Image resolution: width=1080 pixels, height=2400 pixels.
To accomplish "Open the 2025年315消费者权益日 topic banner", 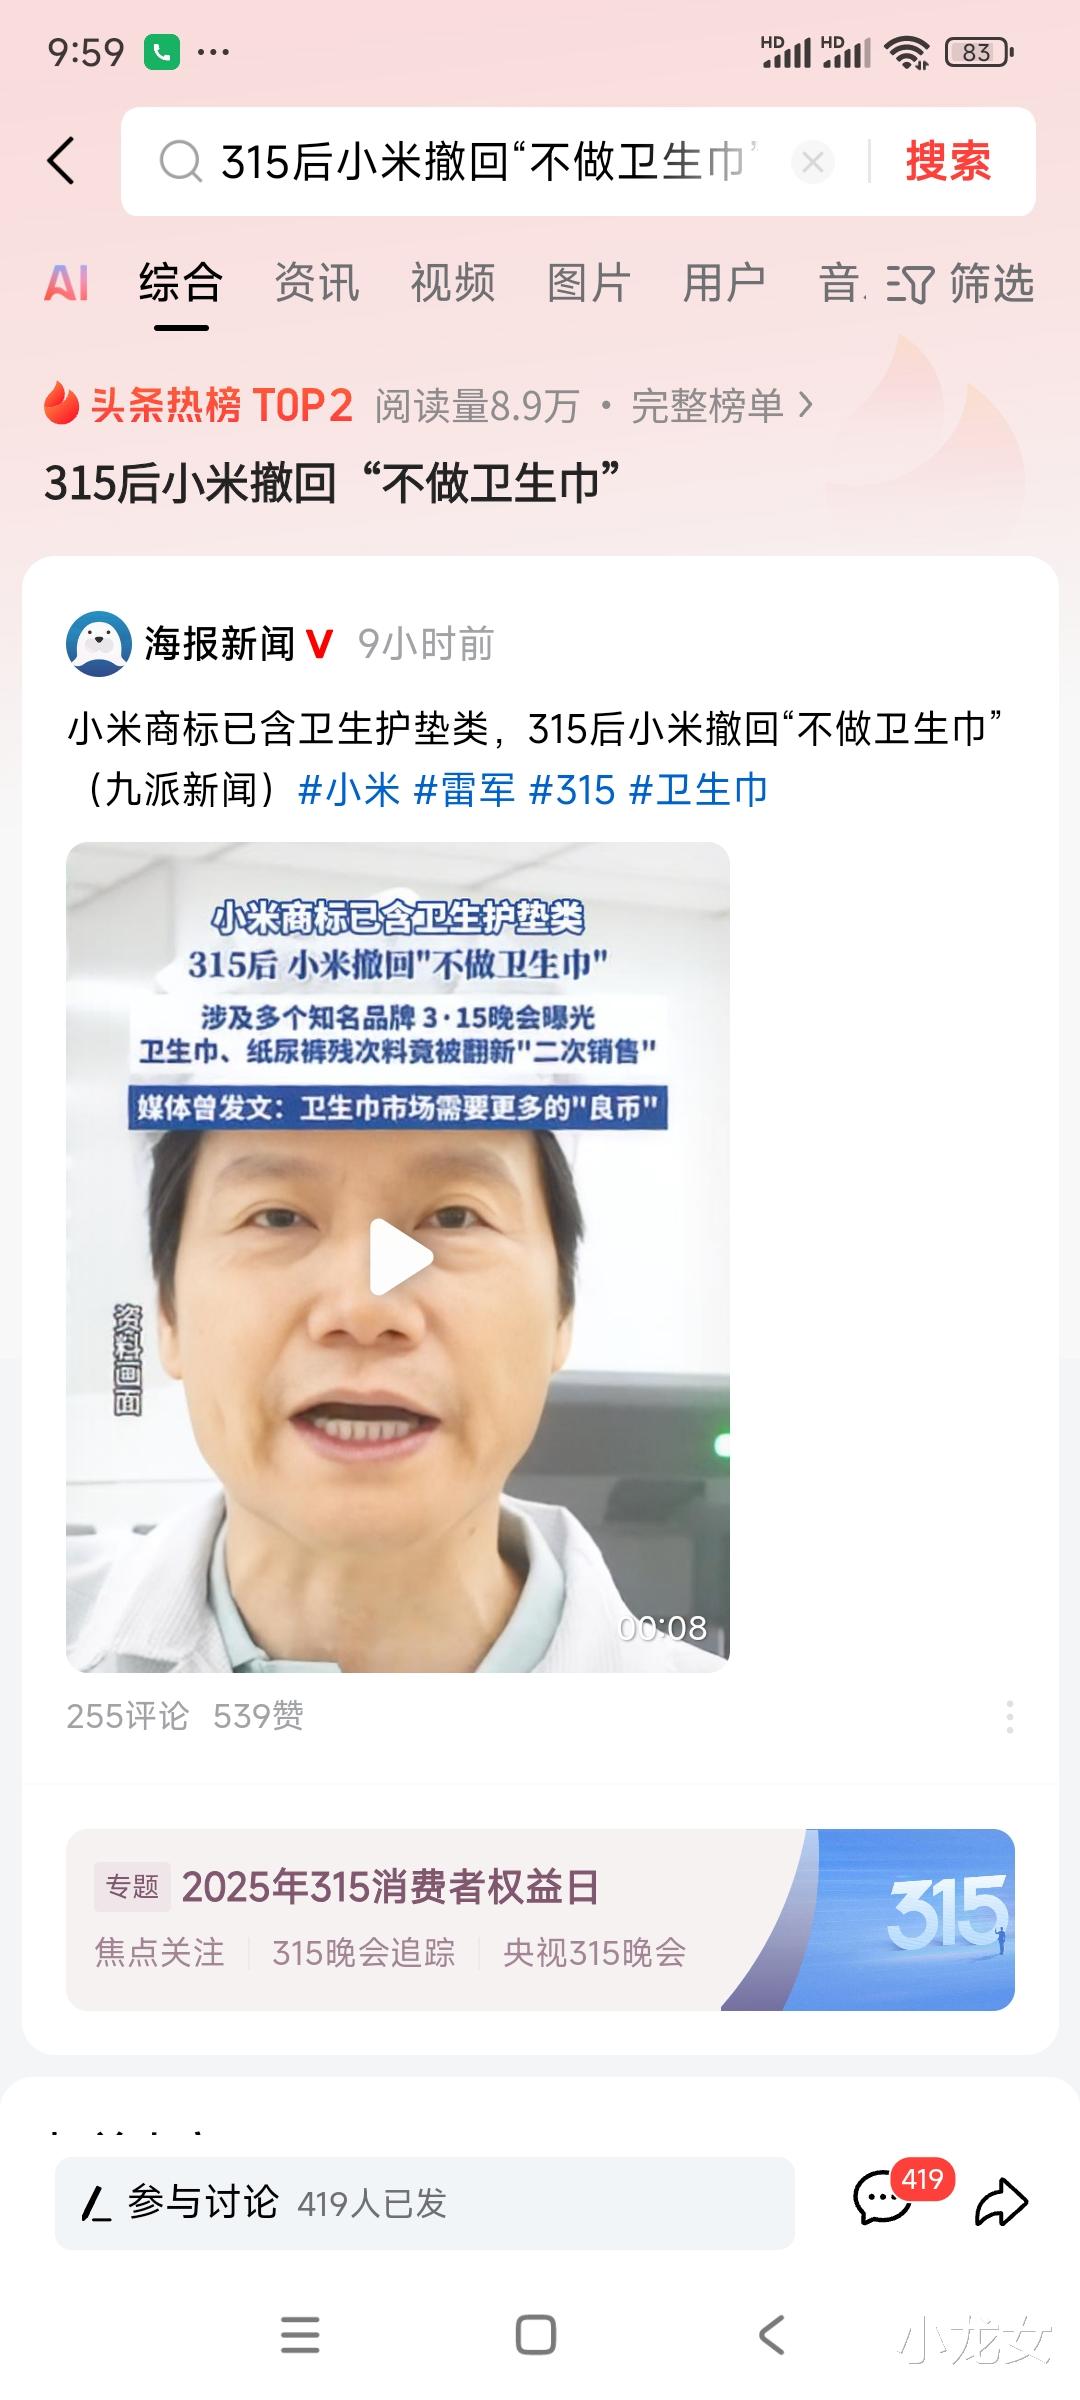I will coord(540,1920).
